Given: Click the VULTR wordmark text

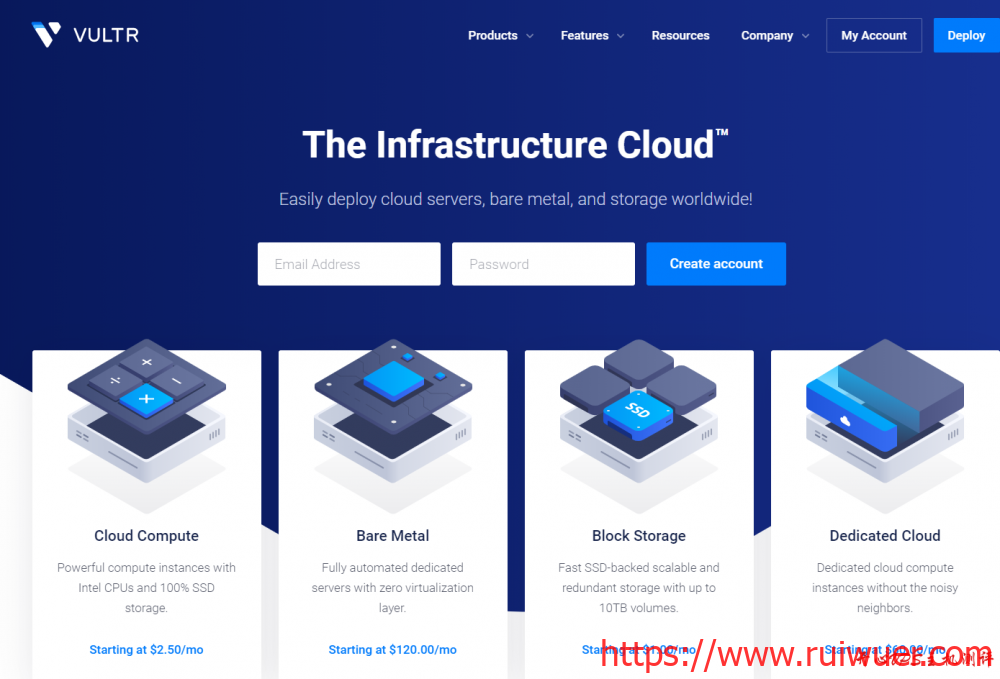Looking at the screenshot, I should (106, 35).
